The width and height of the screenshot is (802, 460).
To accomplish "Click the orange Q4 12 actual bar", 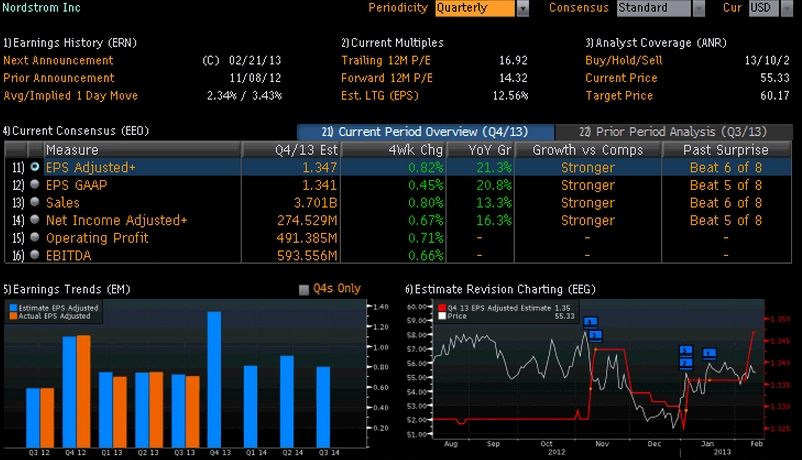I will (x=83, y=391).
